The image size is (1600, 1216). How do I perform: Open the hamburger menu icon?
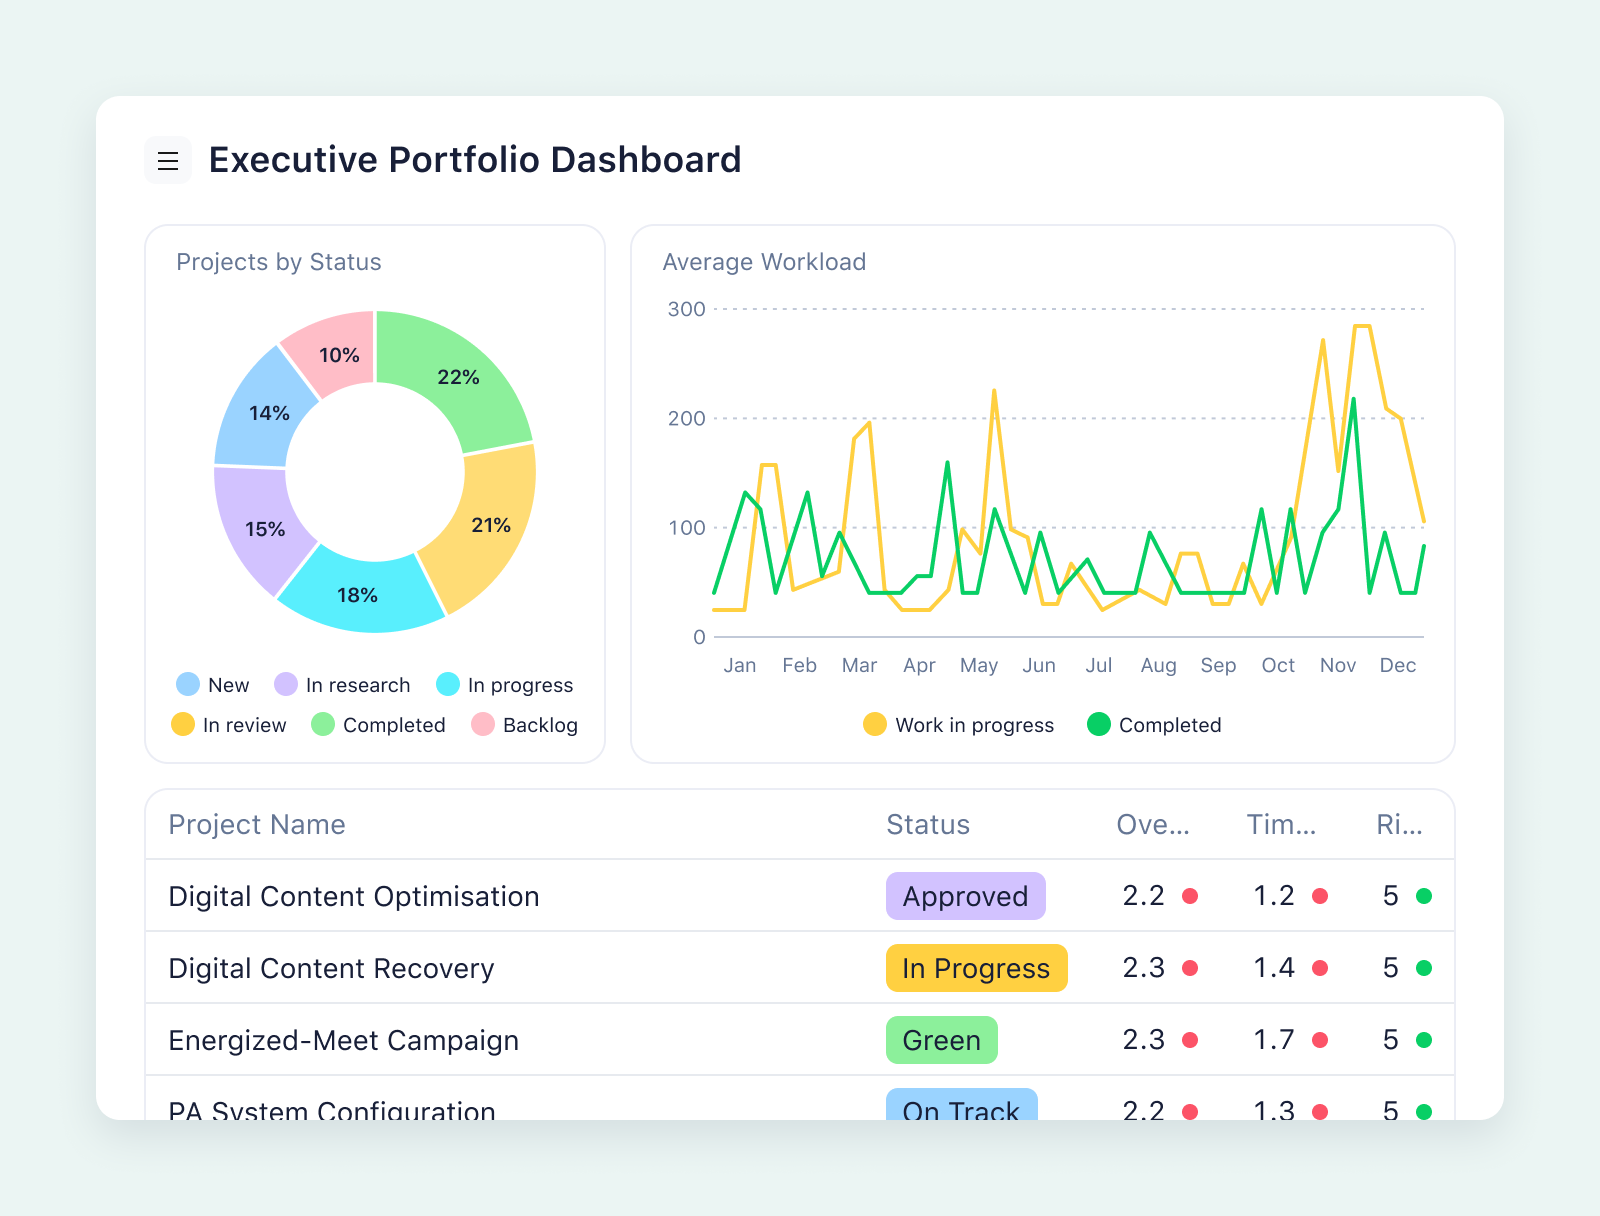click(167, 160)
